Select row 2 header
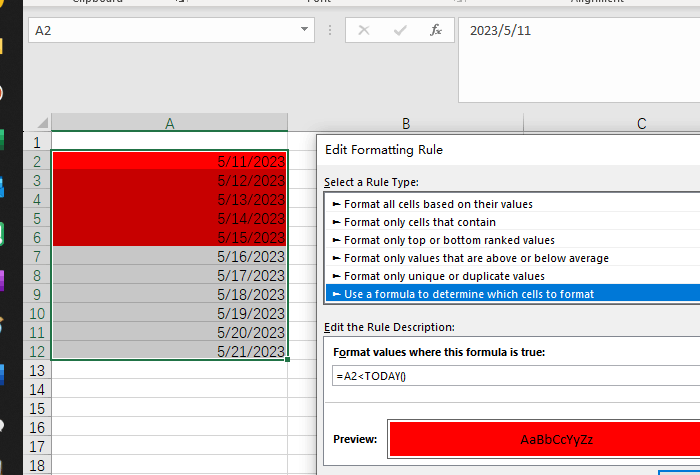 pos(37,162)
